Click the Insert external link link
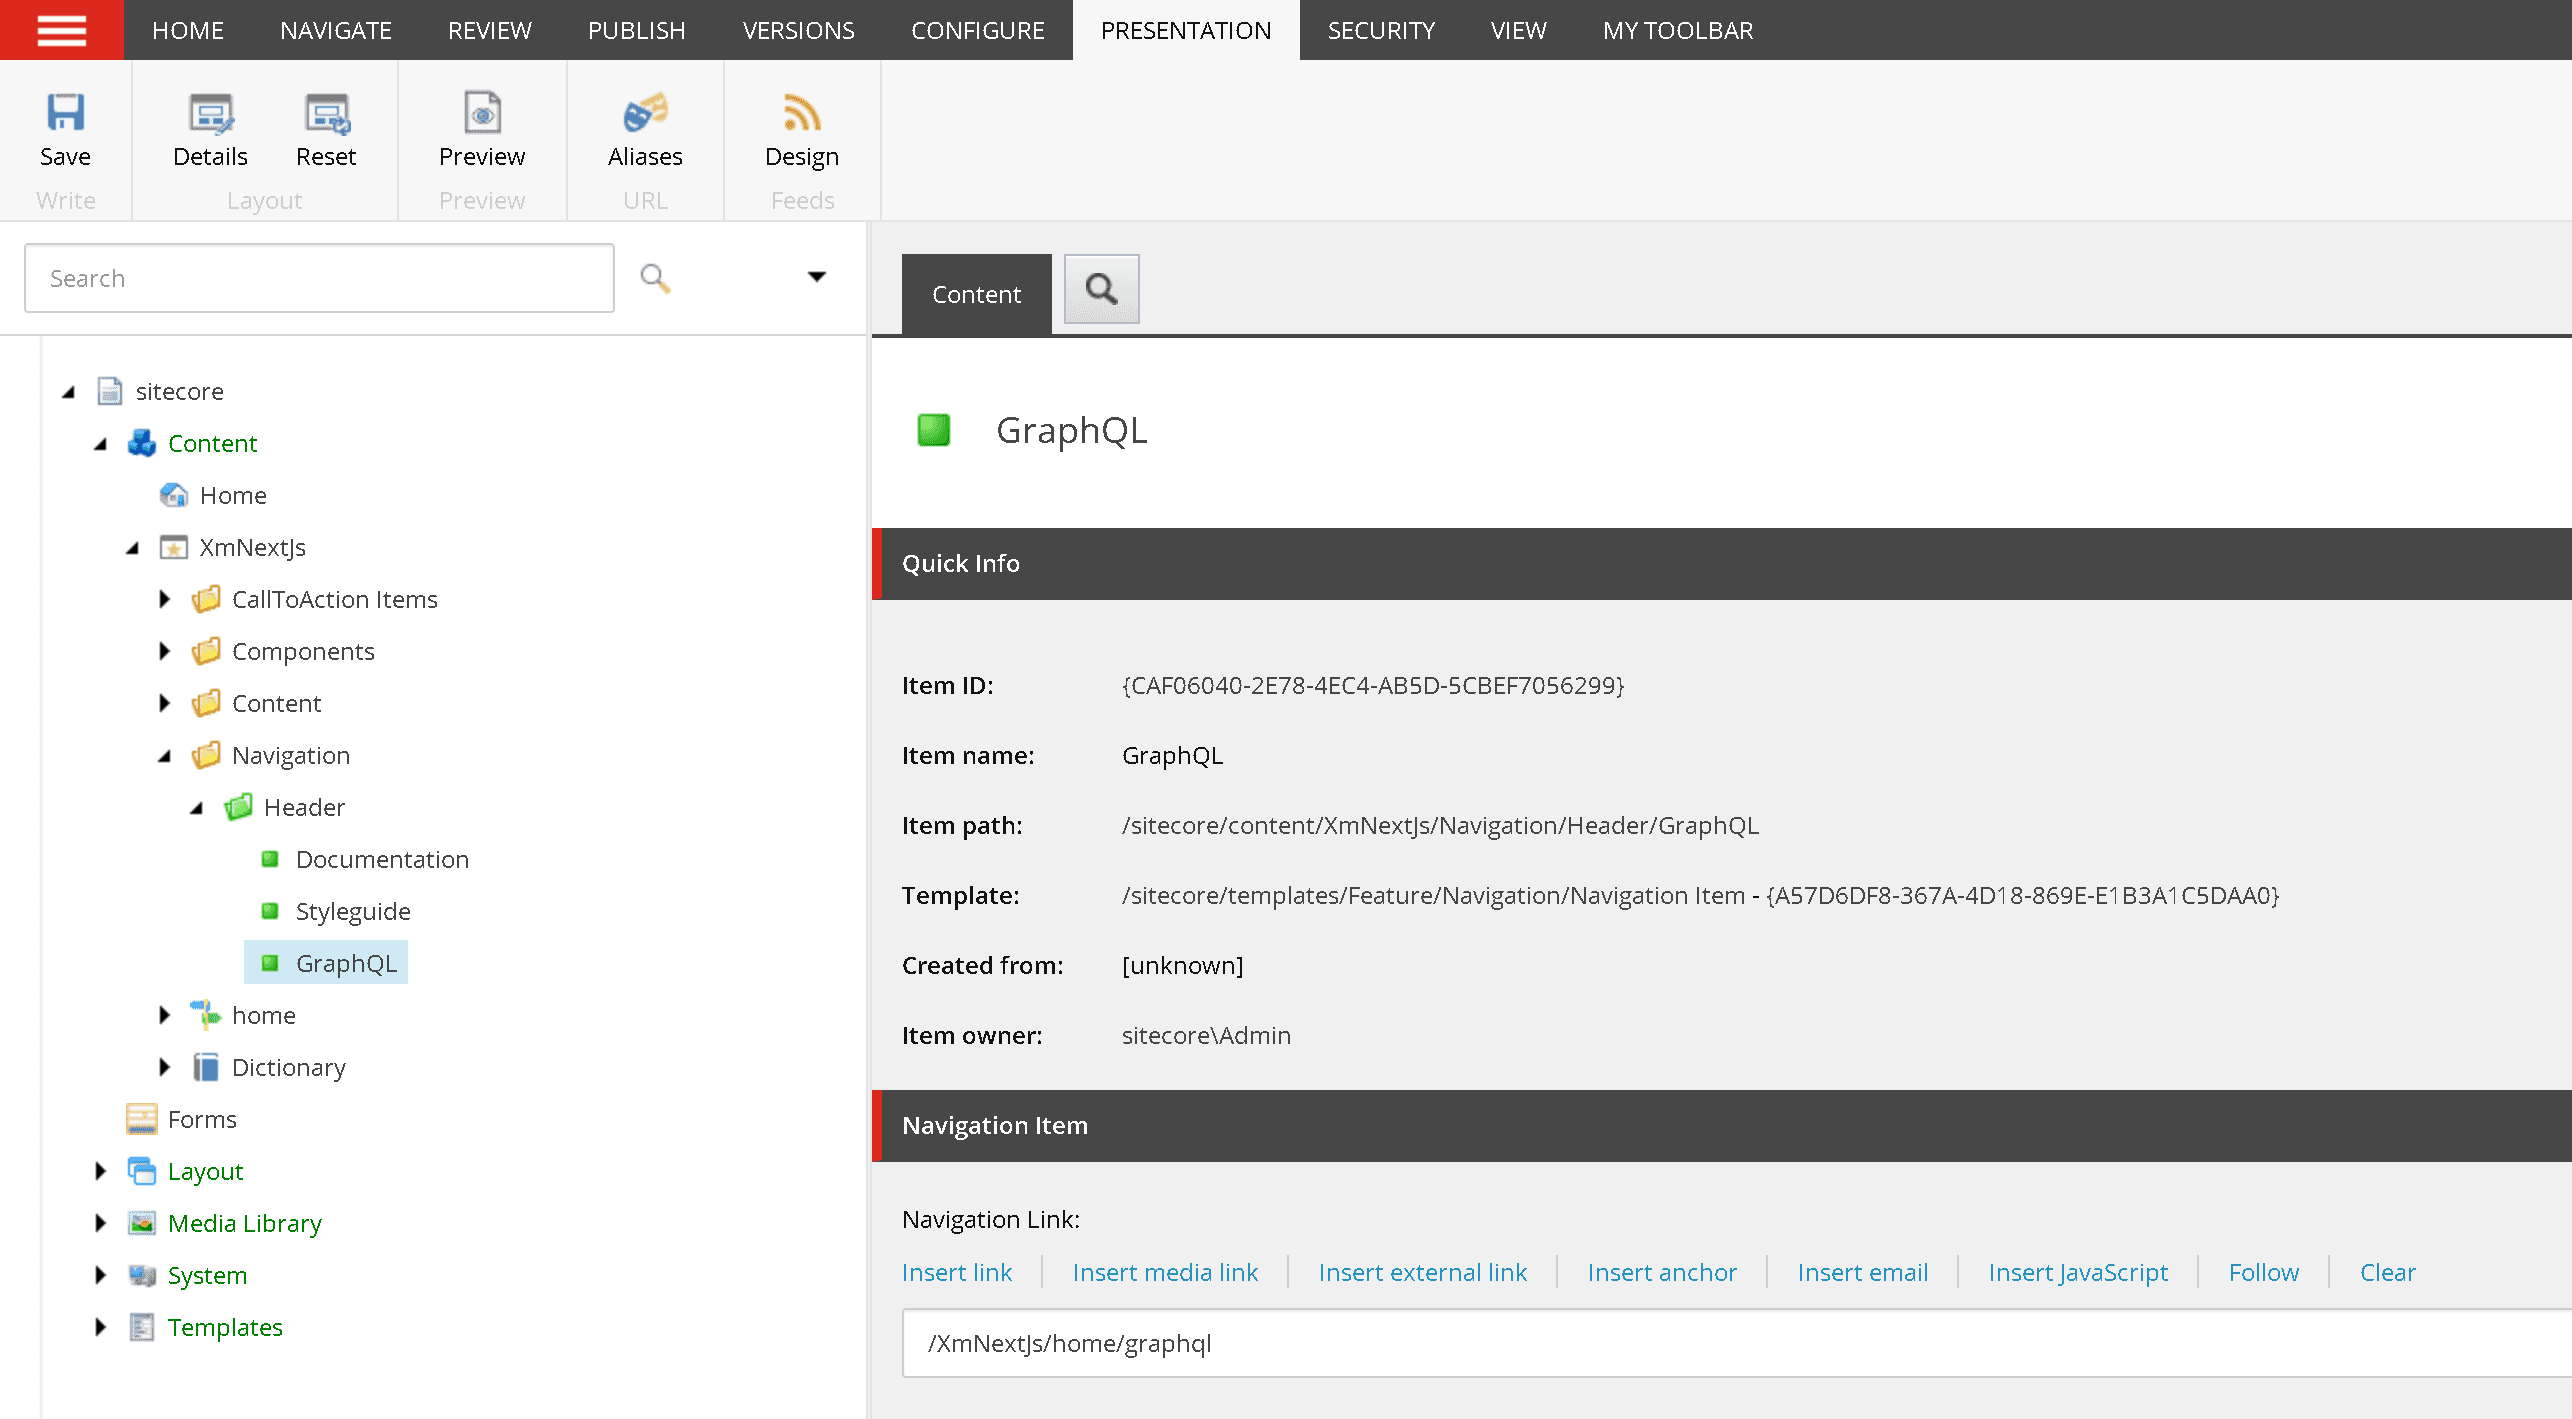The image size is (2572, 1419). tap(1422, 1272)
